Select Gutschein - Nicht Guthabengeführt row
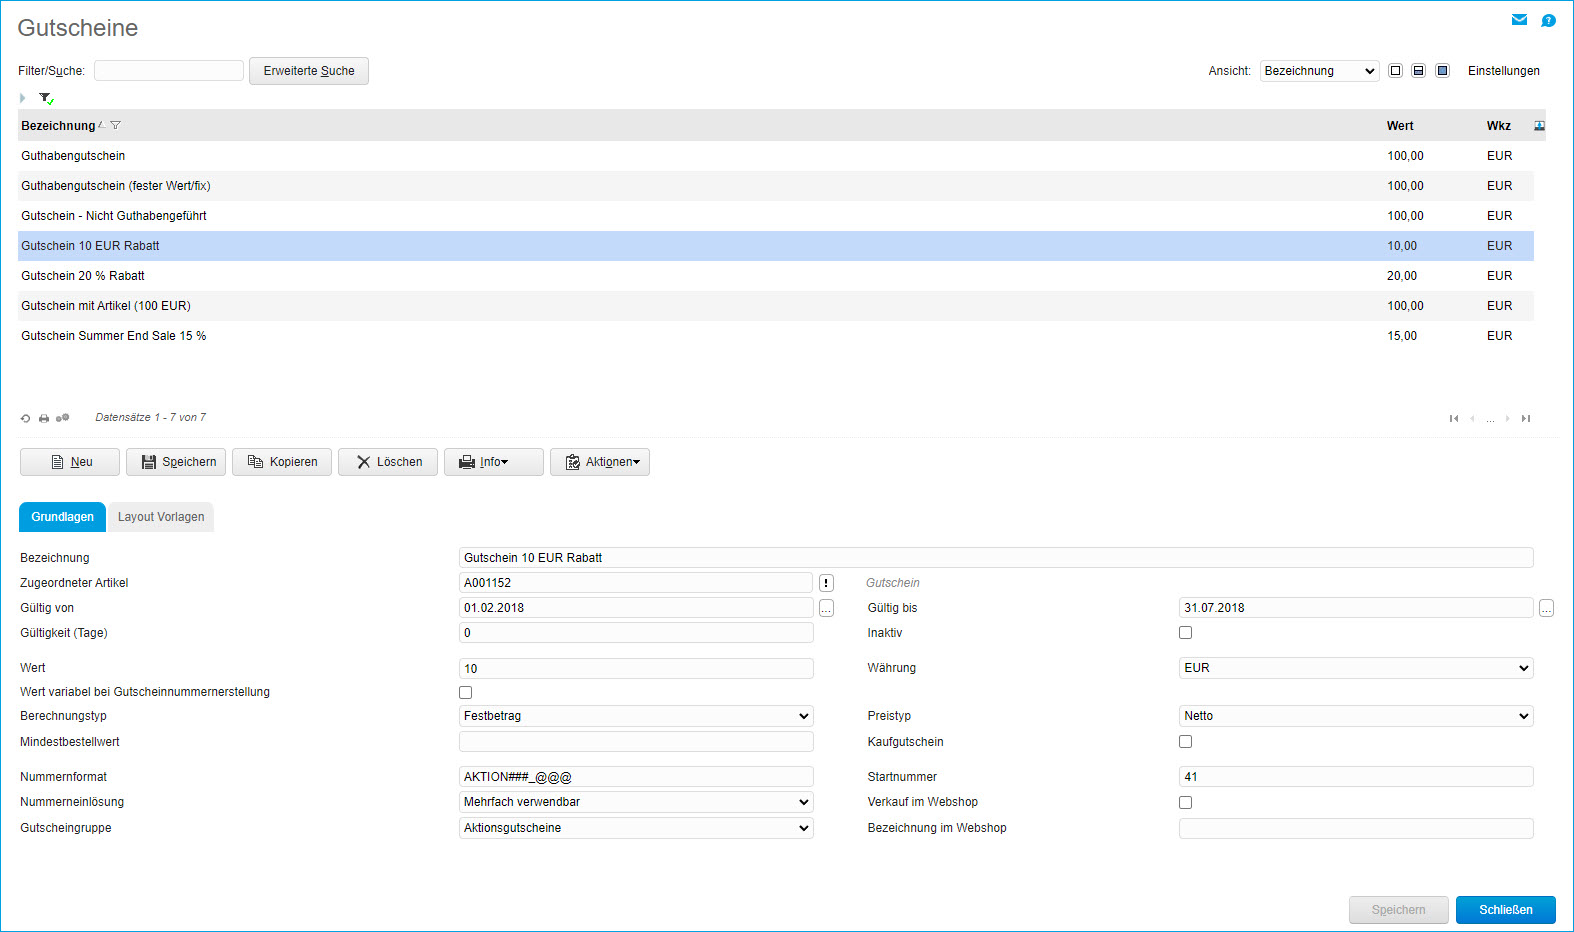The width and height of the screenshot is (1574, 932). (776, 216)
